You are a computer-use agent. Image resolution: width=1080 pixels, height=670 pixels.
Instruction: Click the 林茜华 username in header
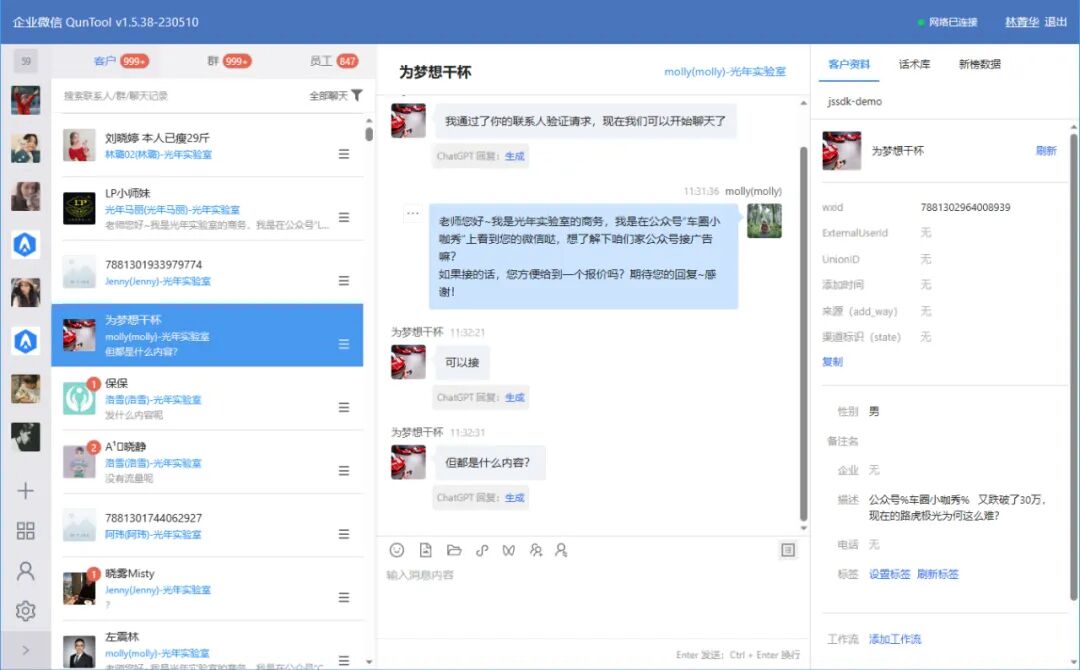1021,22
